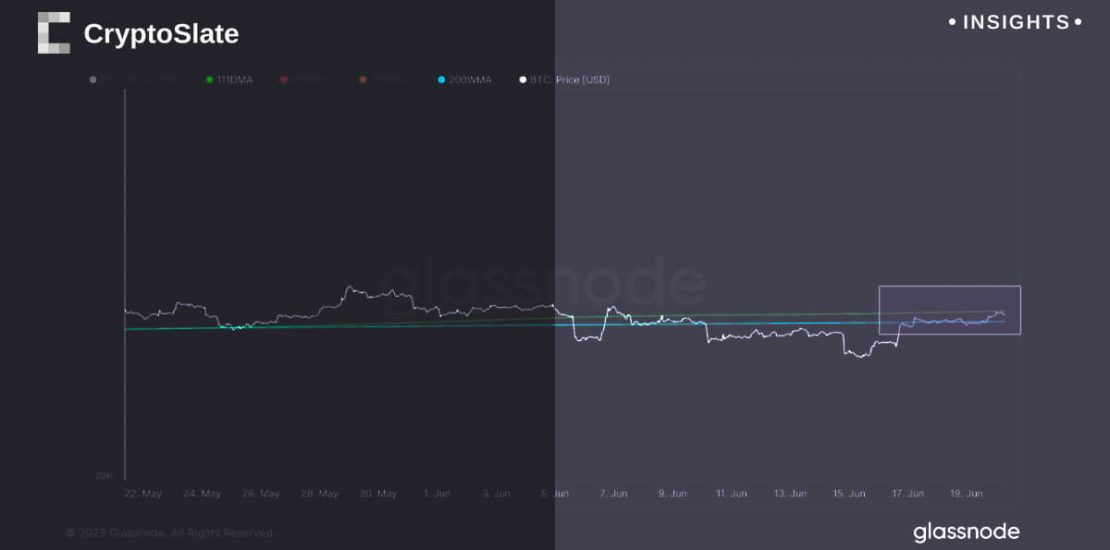Click the CryptoSlate logo icon
Screen dimensions: 1110x550
pyautogui.click(x=54, y=33)
